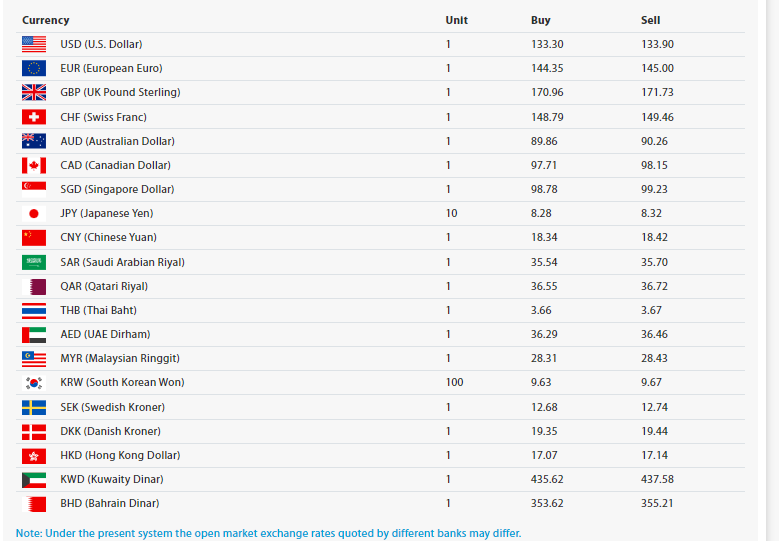Viewport: 779px width, 541px height.
Task: Click the Sell column header
Action: click(650, 20)
